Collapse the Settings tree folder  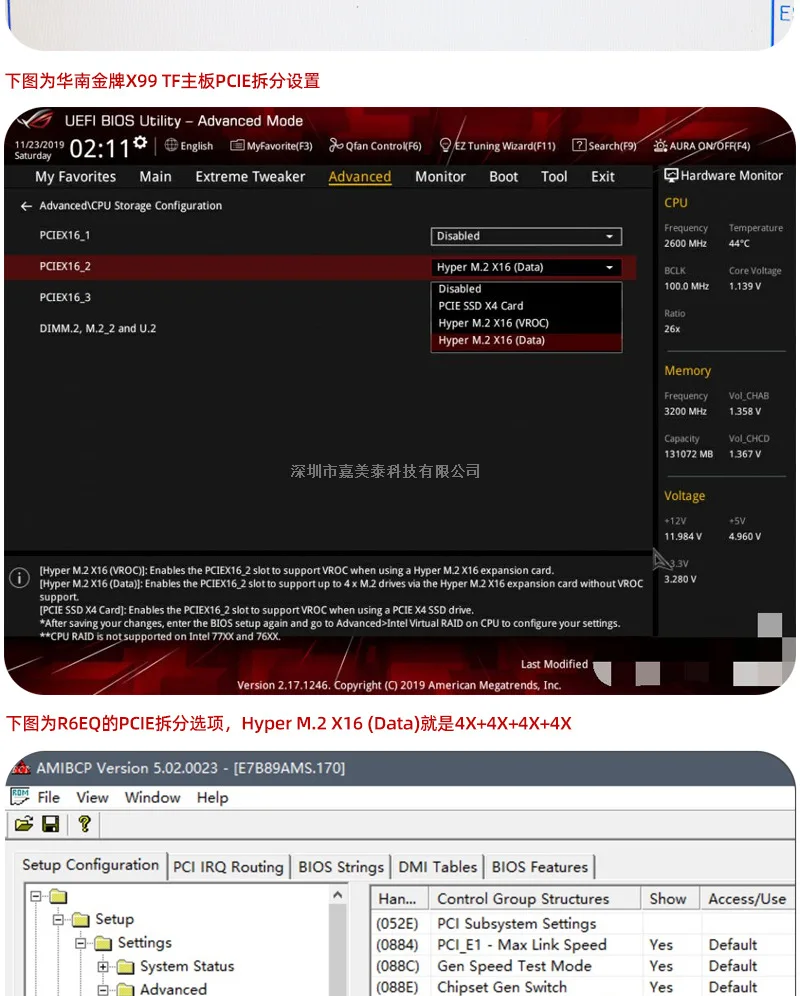81,943
